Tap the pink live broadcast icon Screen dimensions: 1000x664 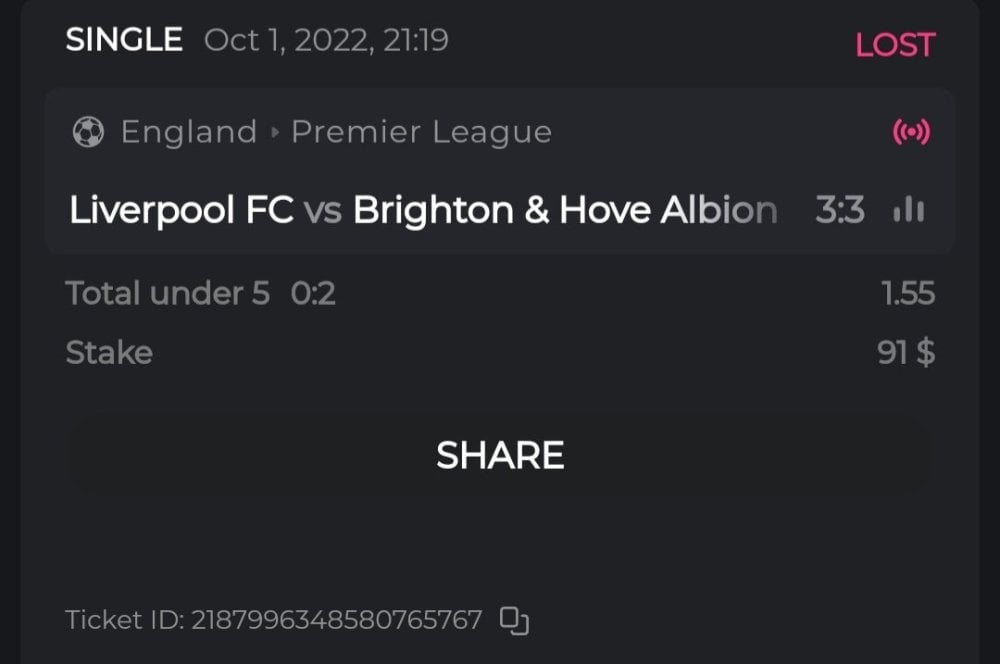coord(910,132)
